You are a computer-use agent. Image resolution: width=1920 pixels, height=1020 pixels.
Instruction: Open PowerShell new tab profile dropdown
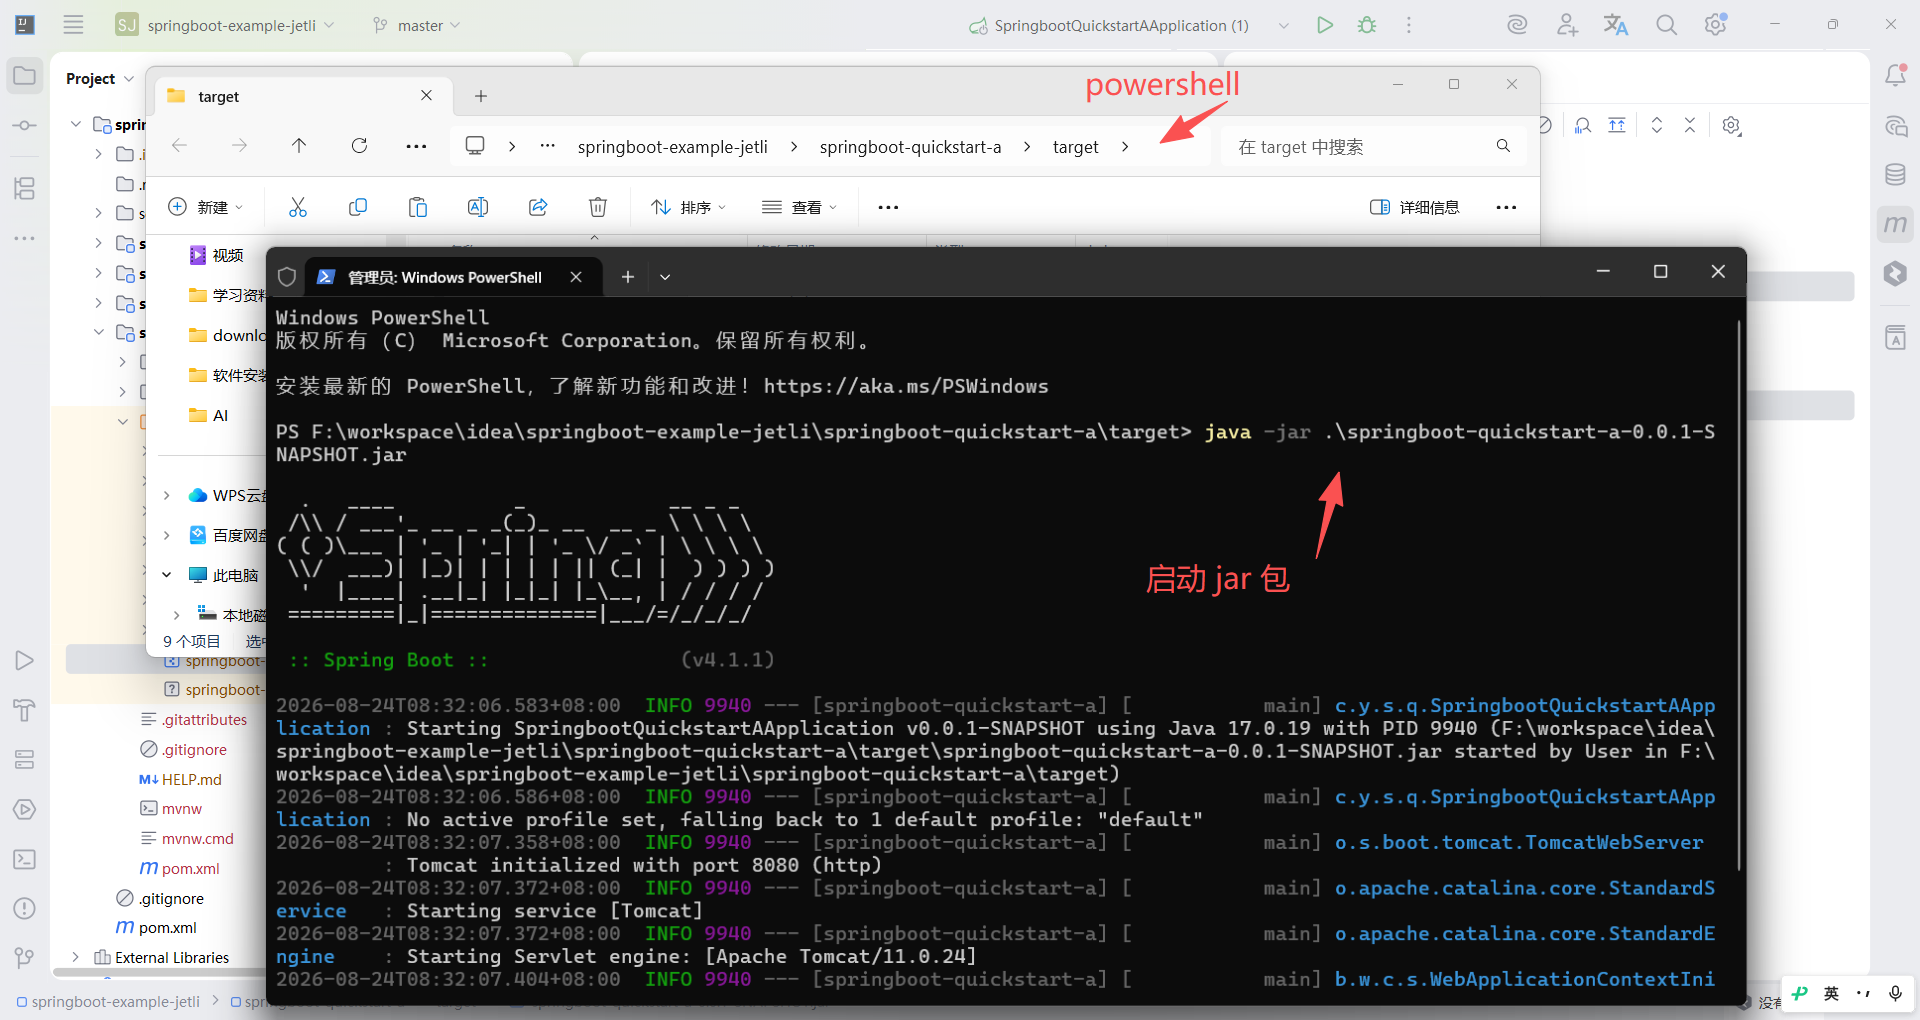click(x=665, y=277)
